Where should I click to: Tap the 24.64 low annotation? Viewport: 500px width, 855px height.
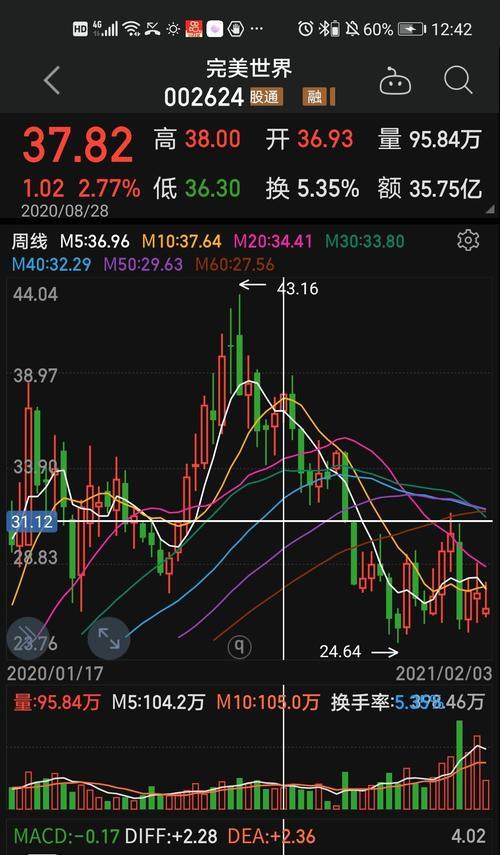point(340,651)
